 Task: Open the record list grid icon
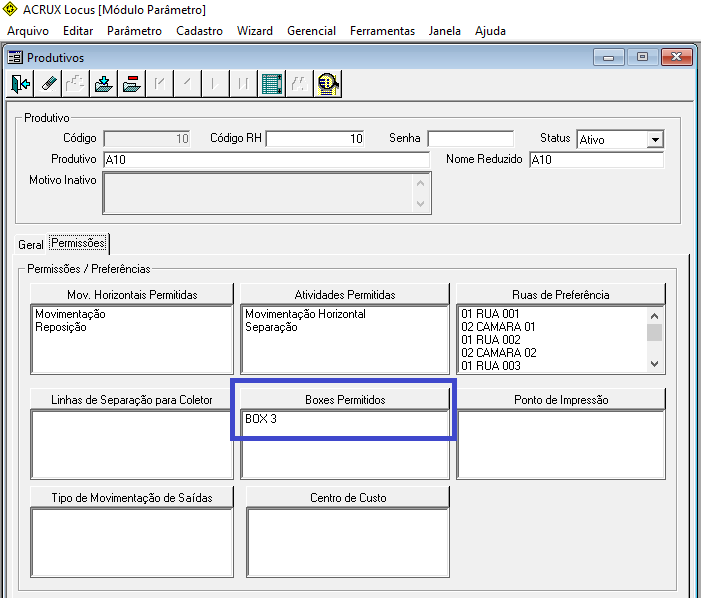point(271,84)
